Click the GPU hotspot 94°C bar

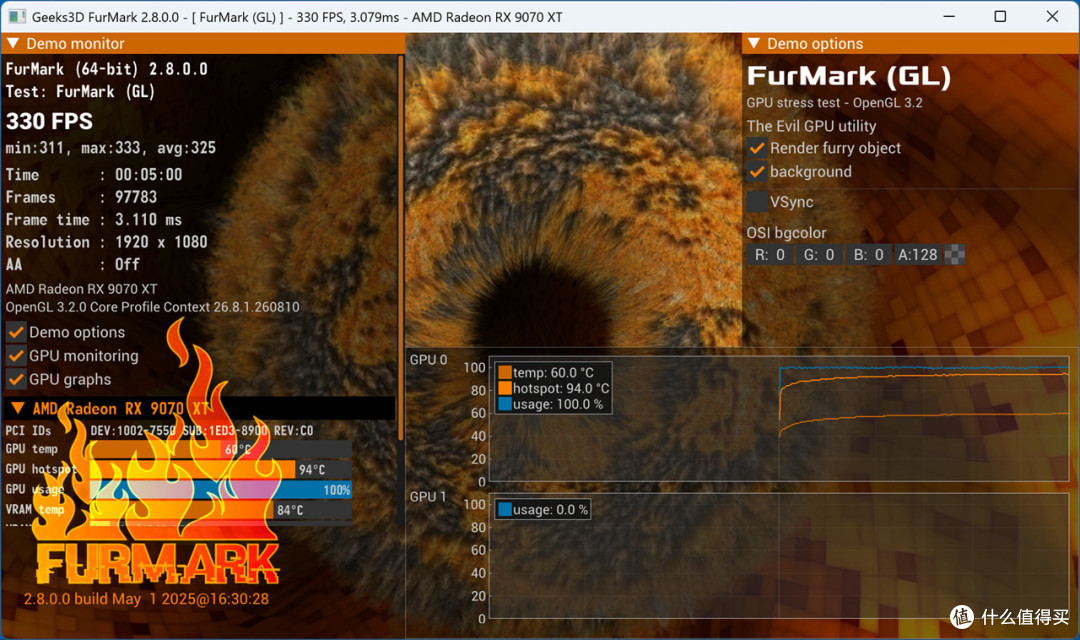[x=220, y=469]
